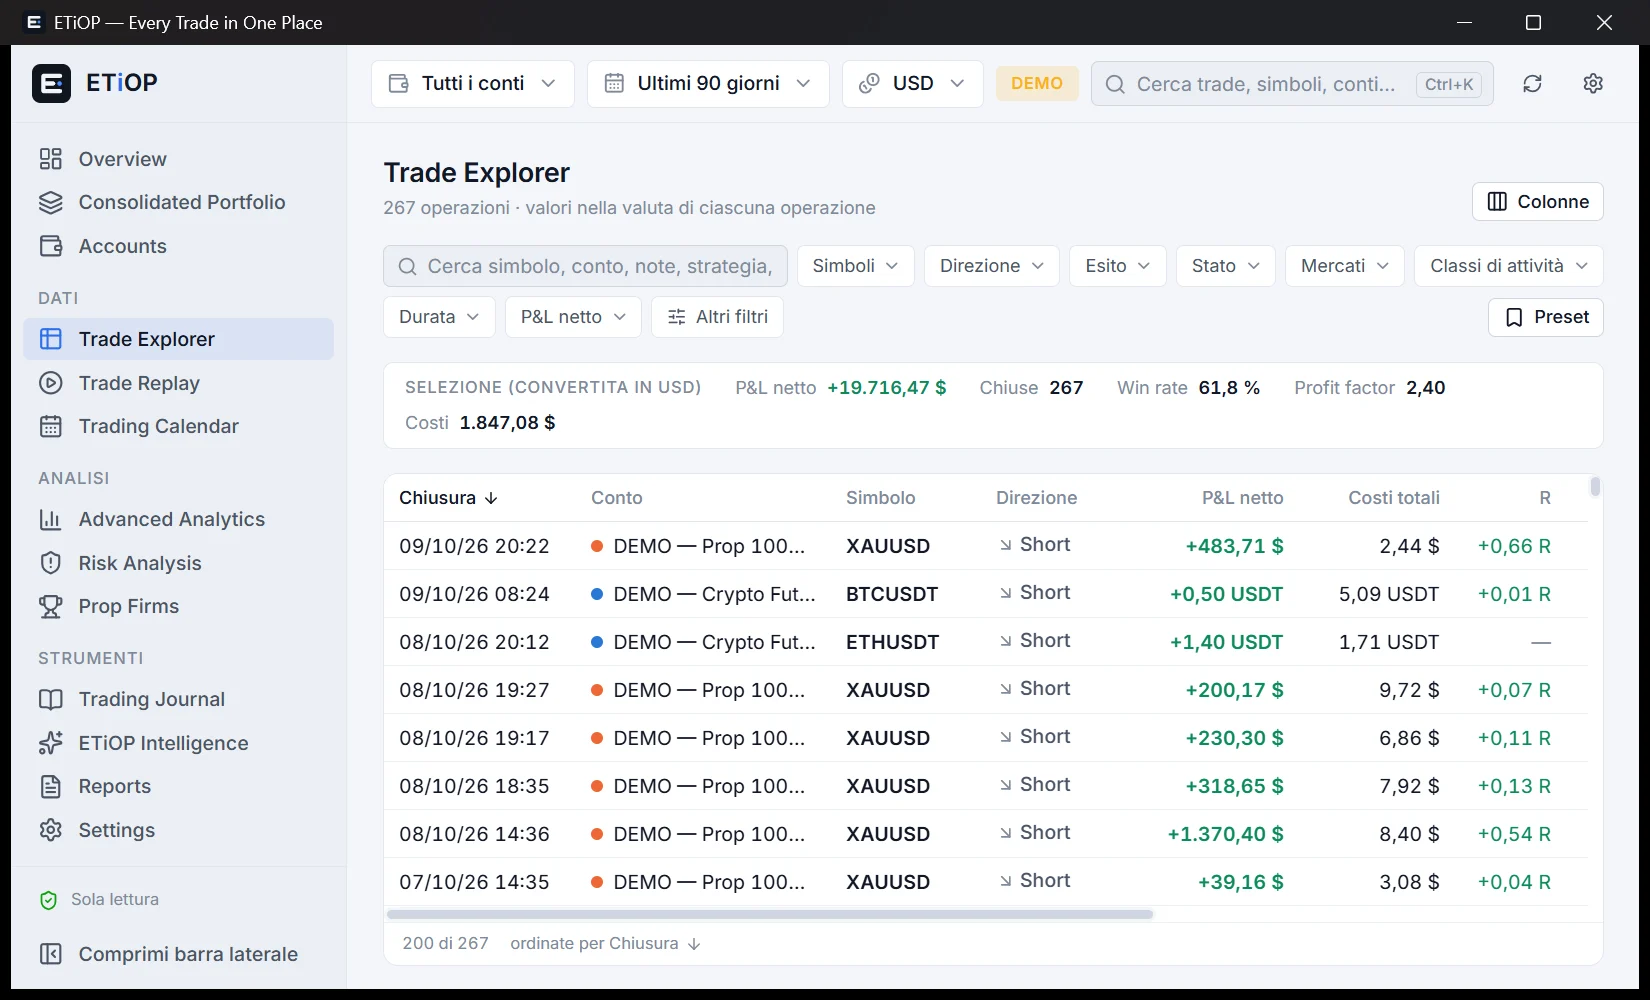
Task: Click the Risk Analysis shield icon
Action: click(x=51, y=563)
